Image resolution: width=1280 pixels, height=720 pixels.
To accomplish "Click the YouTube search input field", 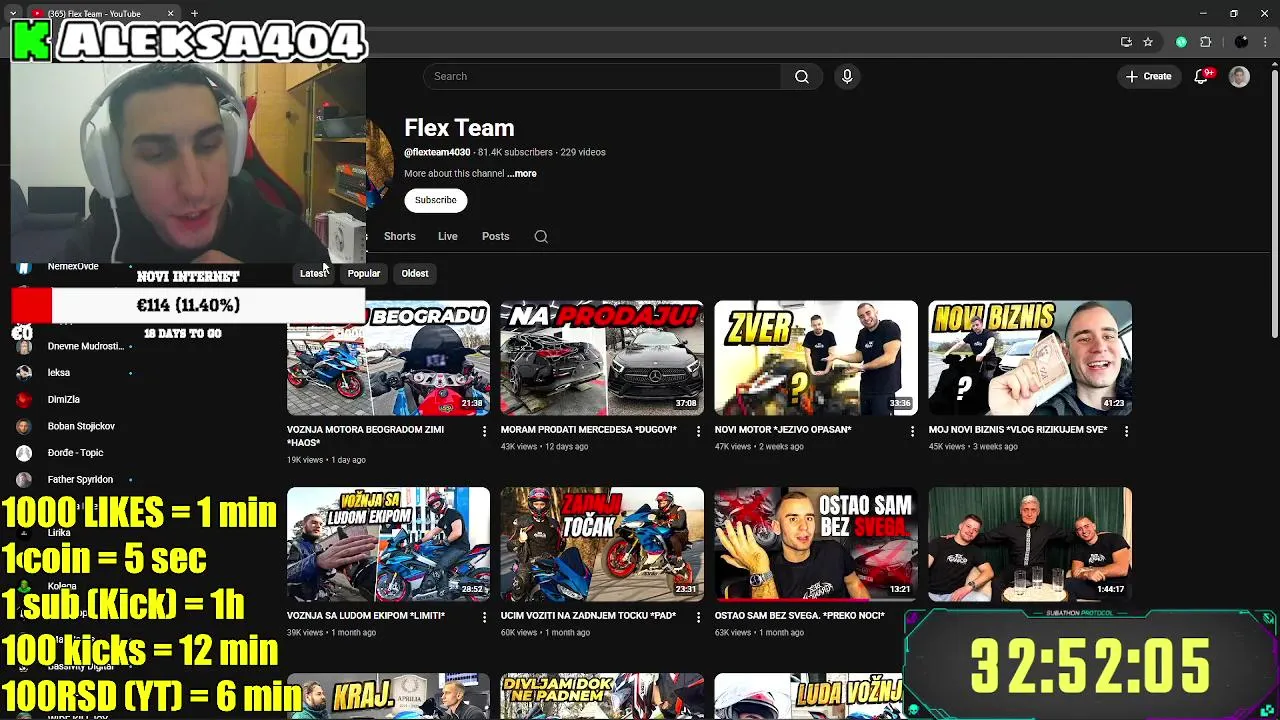I will point(602,76).
